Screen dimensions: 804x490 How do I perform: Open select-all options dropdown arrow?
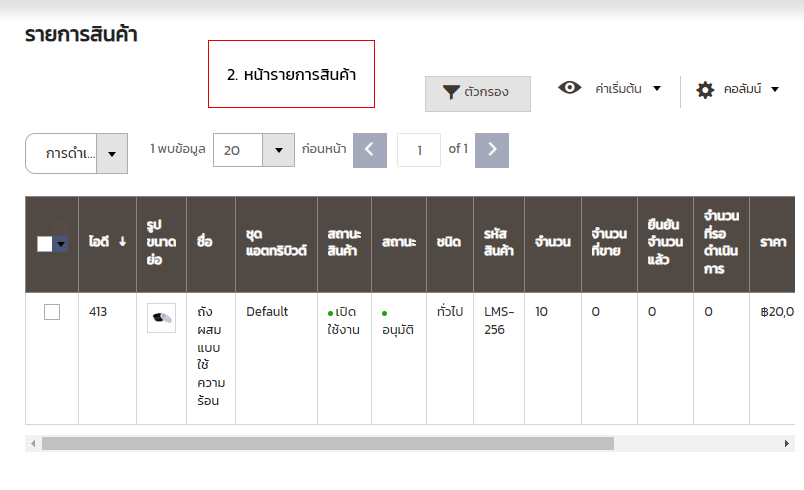[x=61, y=244]
